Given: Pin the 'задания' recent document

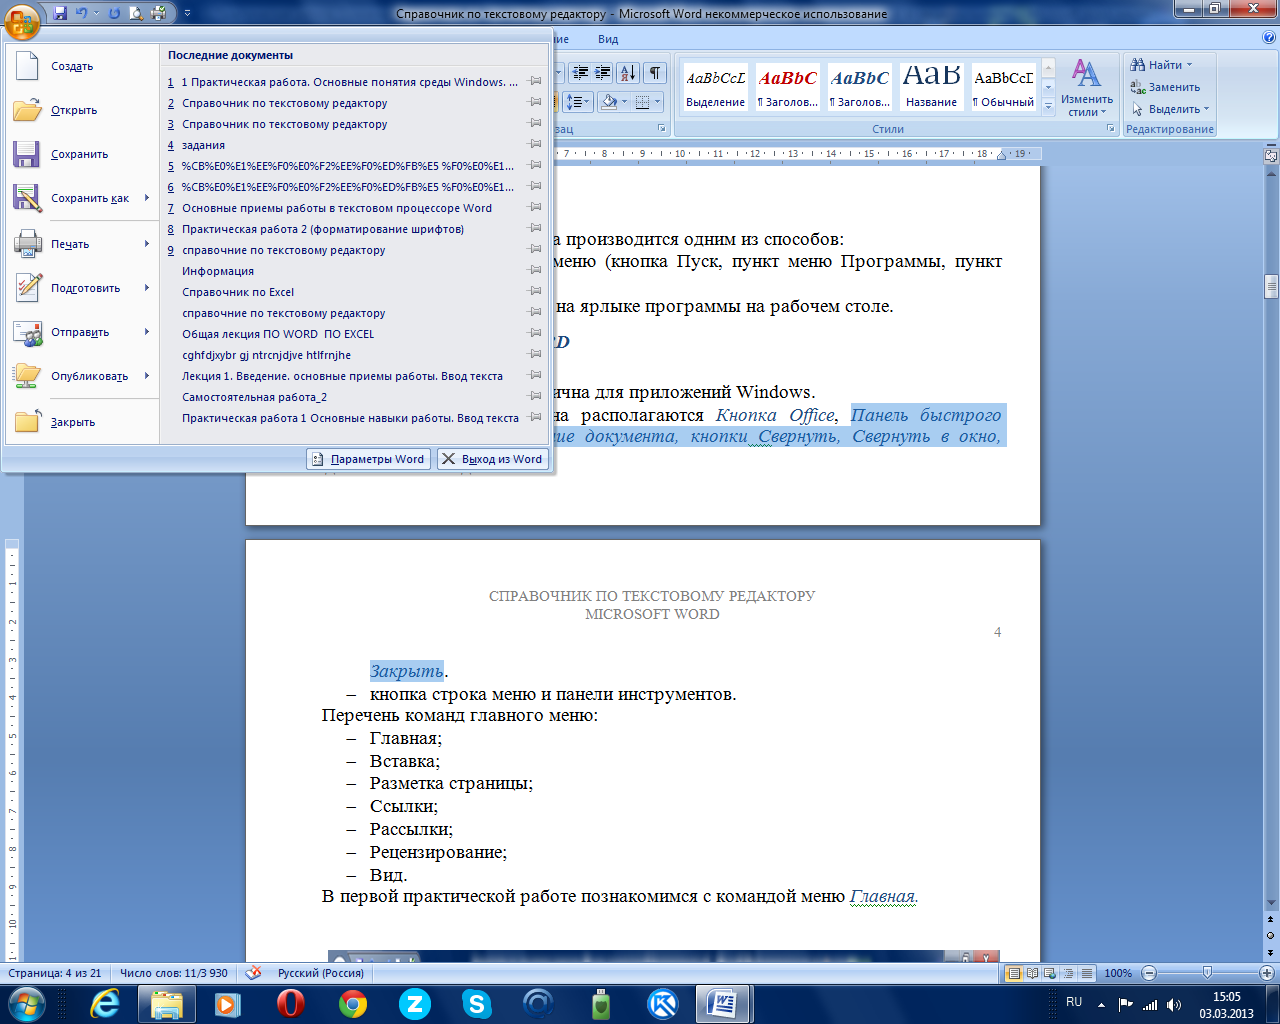Looking at the screenshot, I should pyautogui.click(x=535, y=145).
